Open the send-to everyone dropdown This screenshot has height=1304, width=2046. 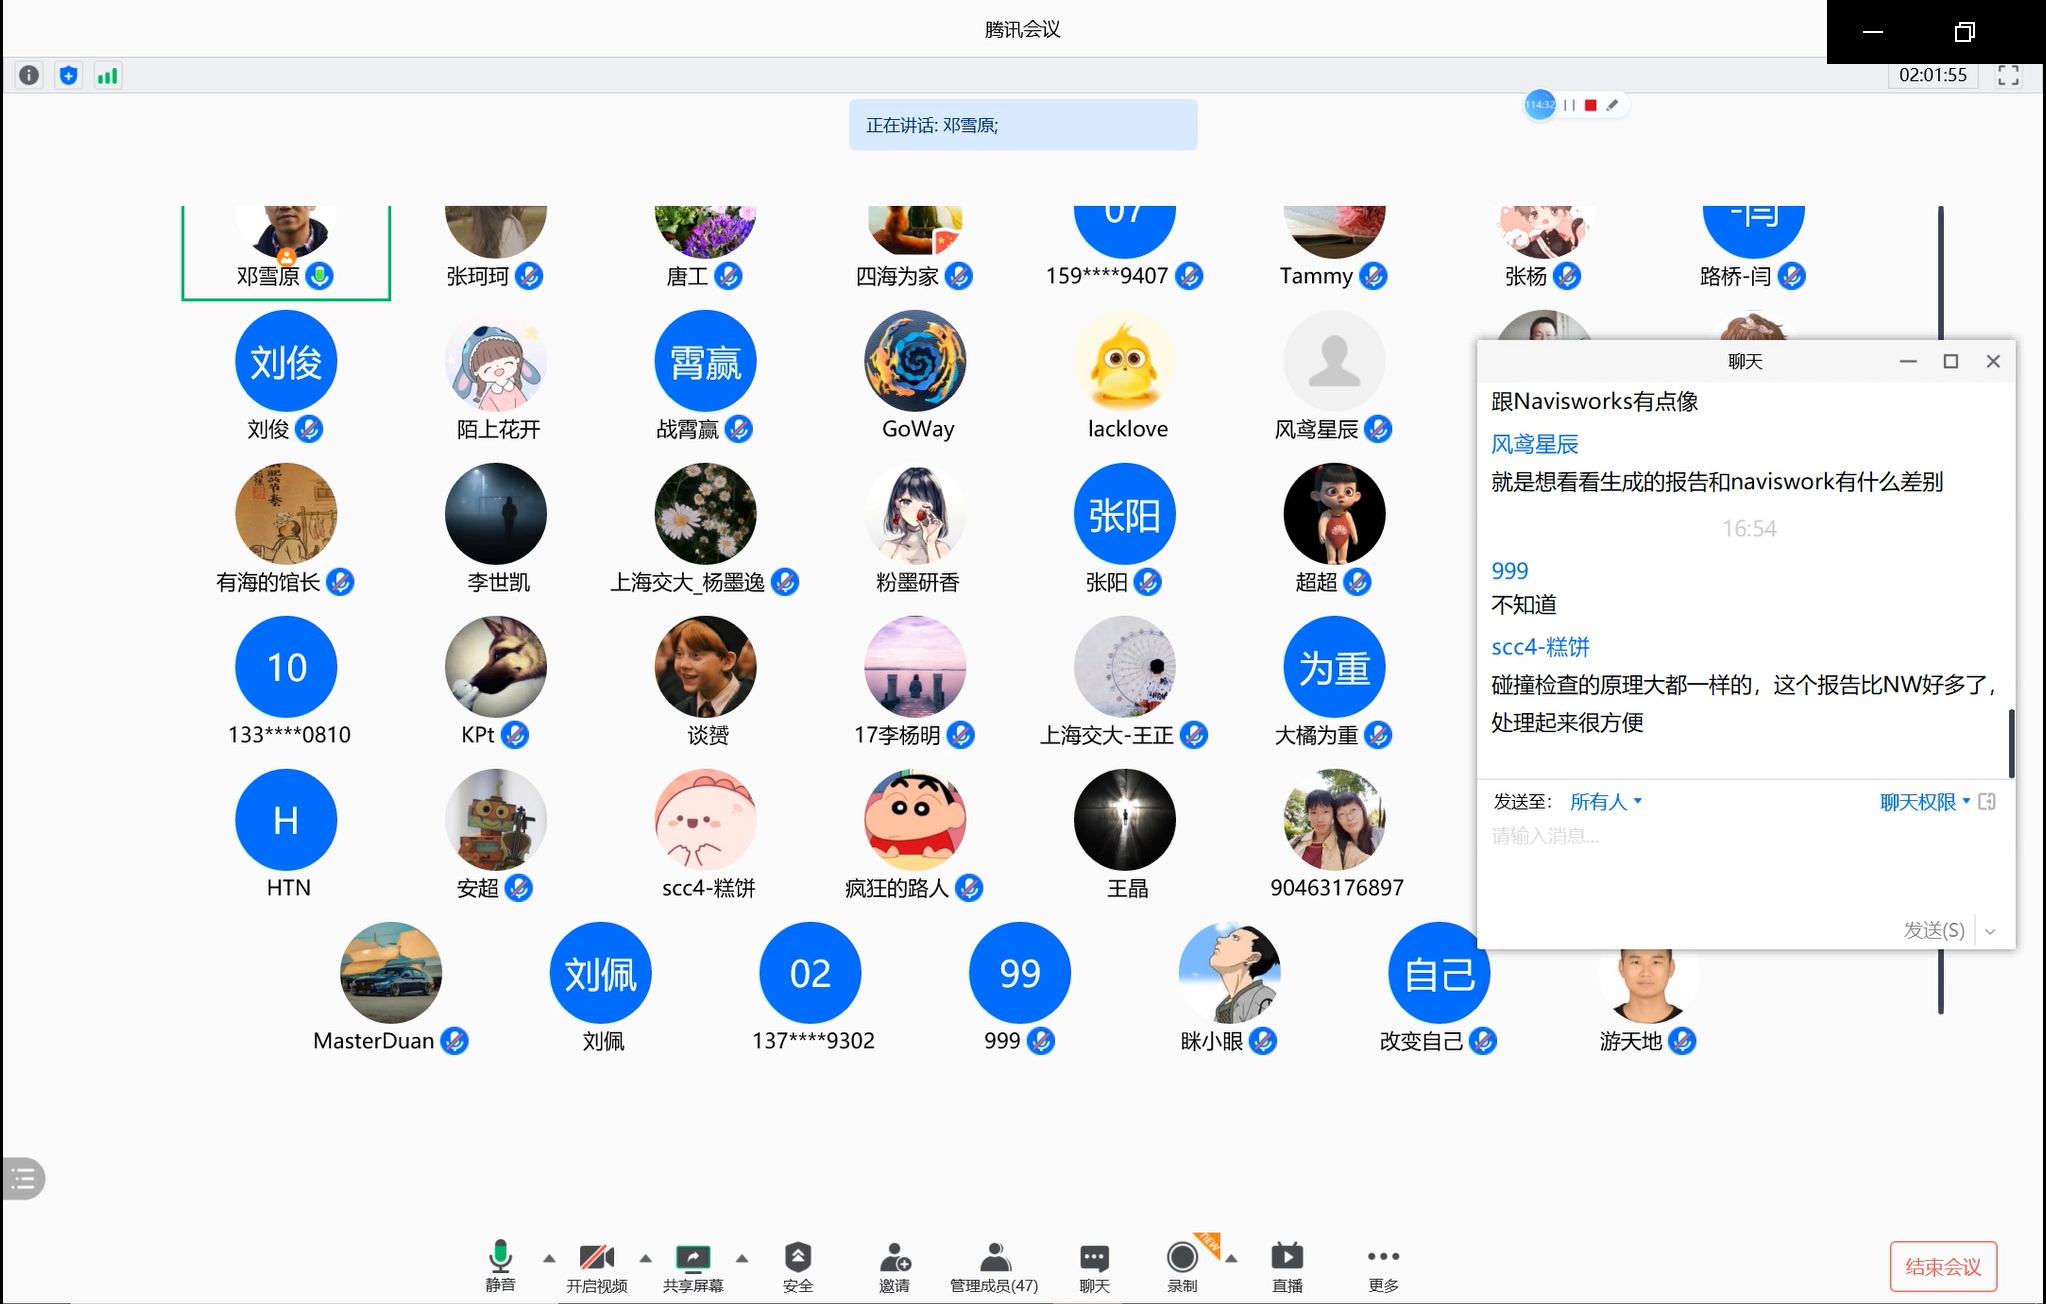click(1605, 802)
